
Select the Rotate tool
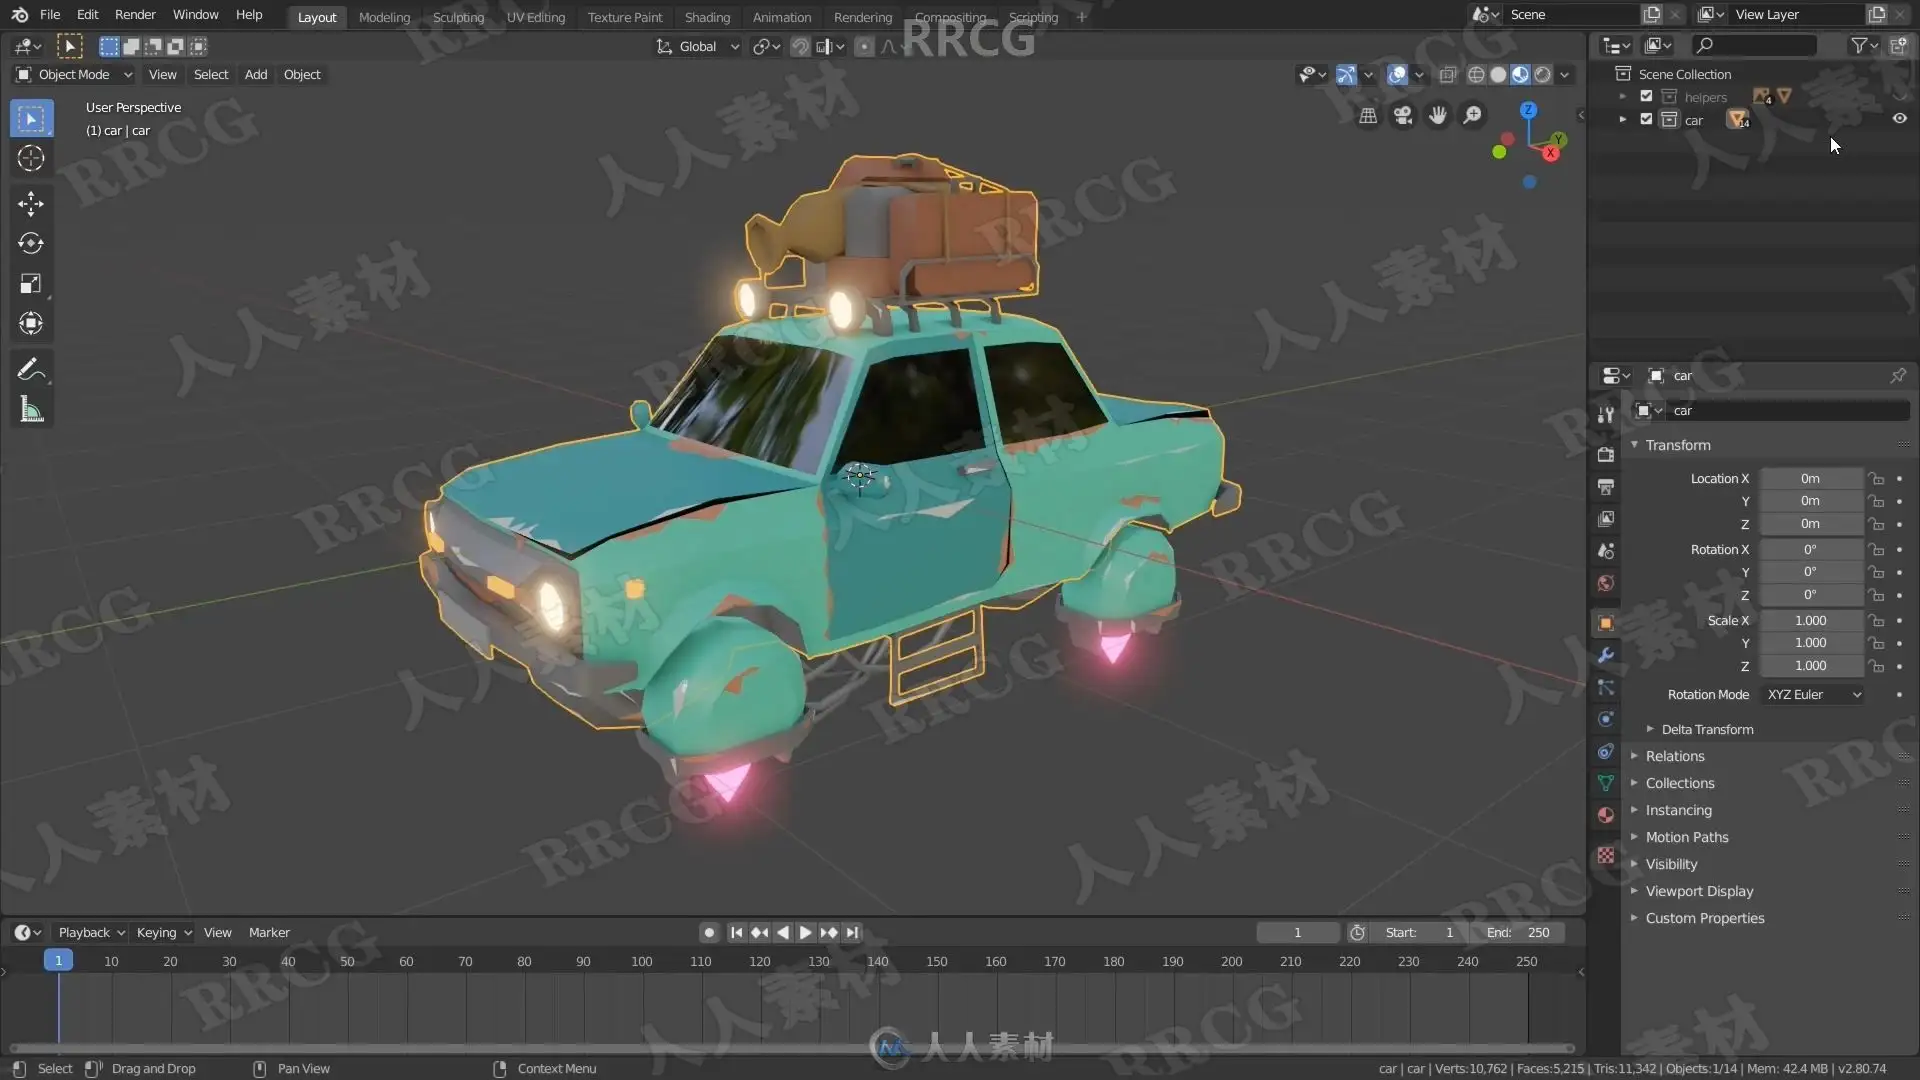coord(30,243)
